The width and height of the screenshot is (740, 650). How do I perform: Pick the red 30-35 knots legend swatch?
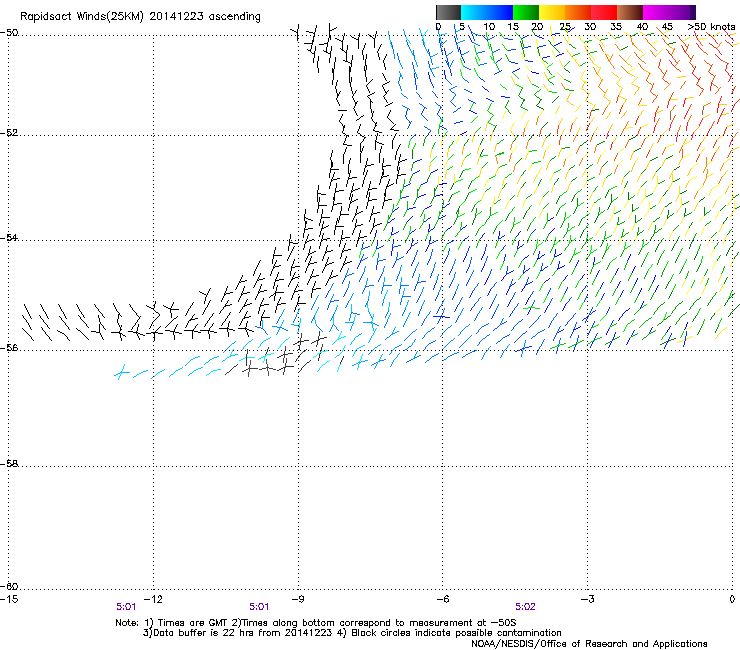tap(604, 12)
